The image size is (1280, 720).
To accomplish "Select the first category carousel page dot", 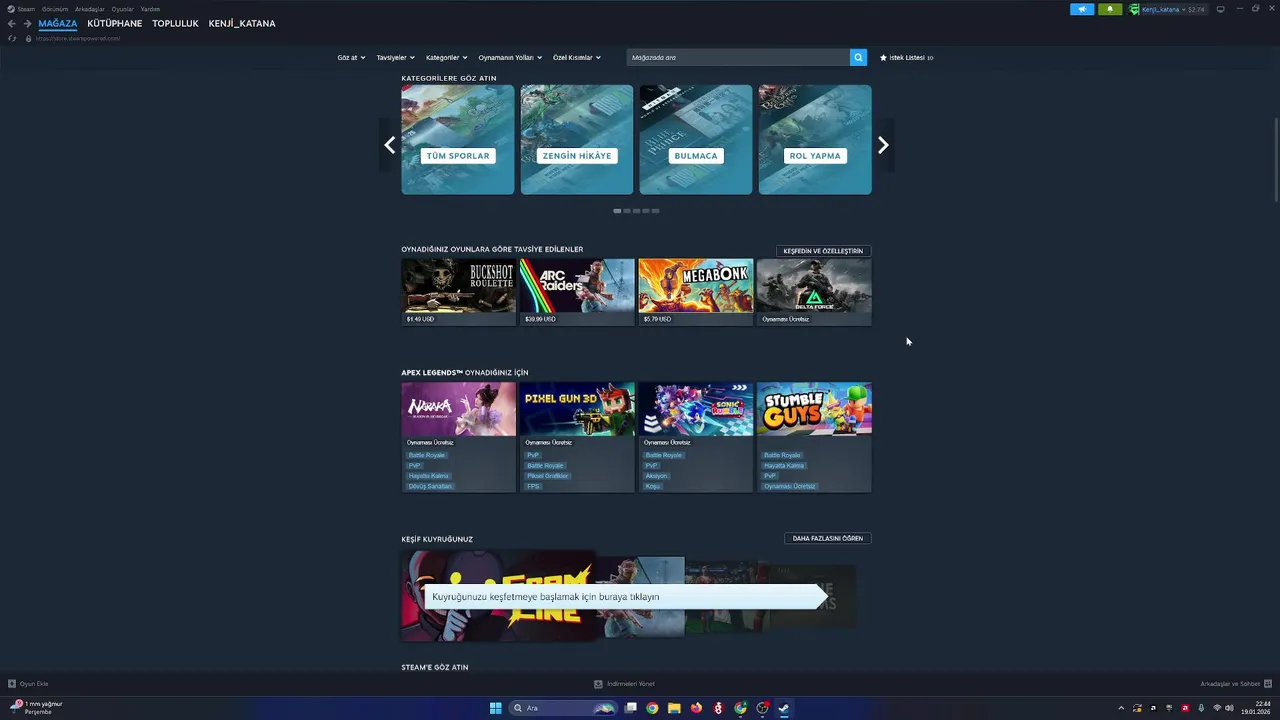I will 617,211.
